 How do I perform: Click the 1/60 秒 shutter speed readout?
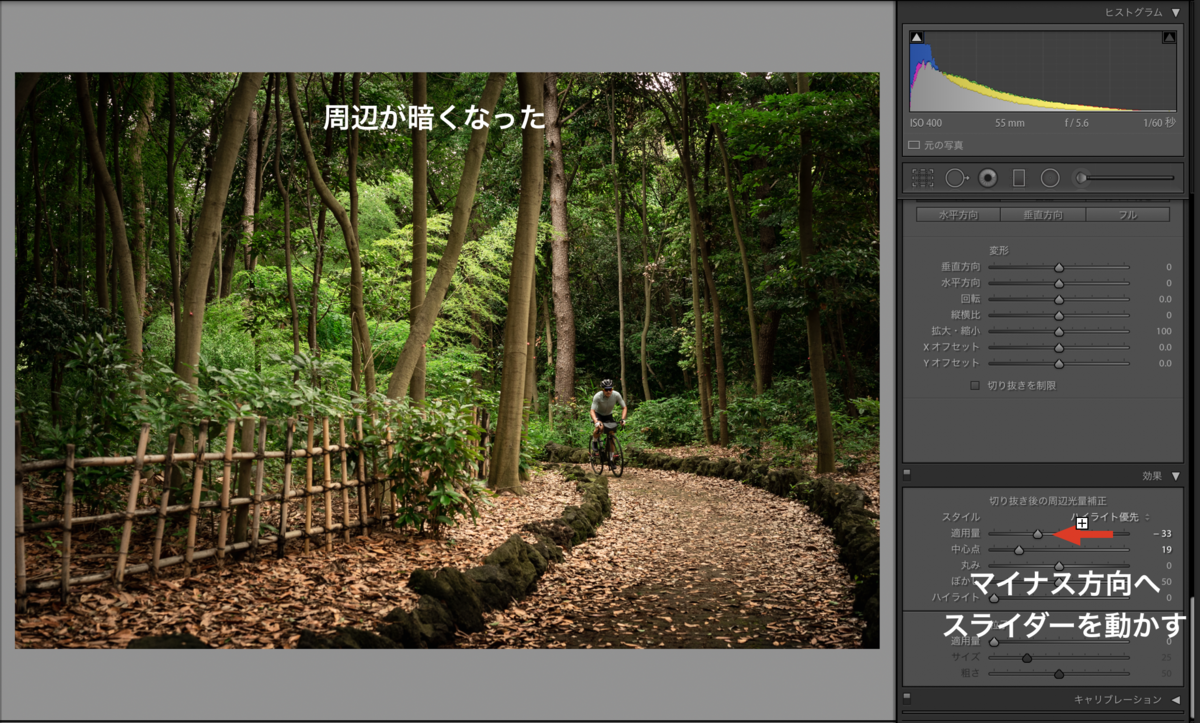pos(1160,123)
